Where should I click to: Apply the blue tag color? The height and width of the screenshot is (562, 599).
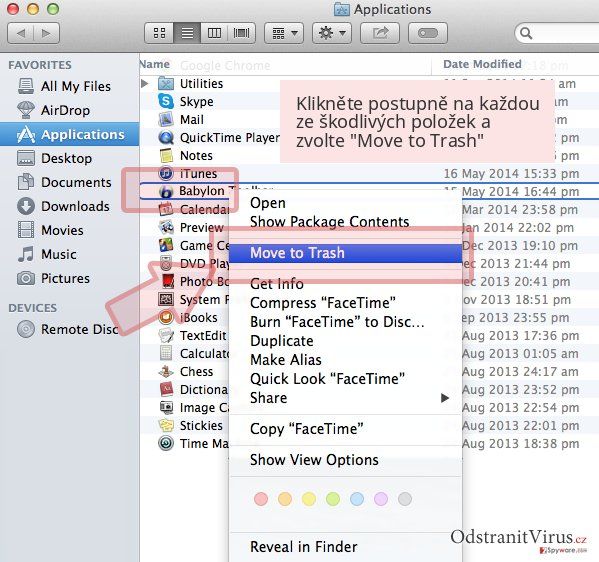pos(357,499)
